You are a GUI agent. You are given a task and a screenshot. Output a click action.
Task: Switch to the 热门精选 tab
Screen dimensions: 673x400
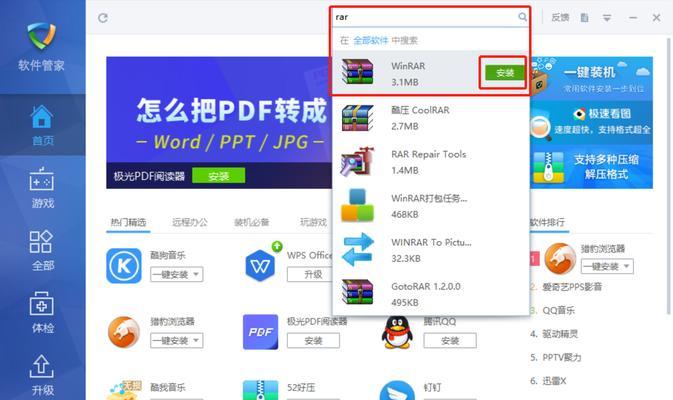coord(128,222)
